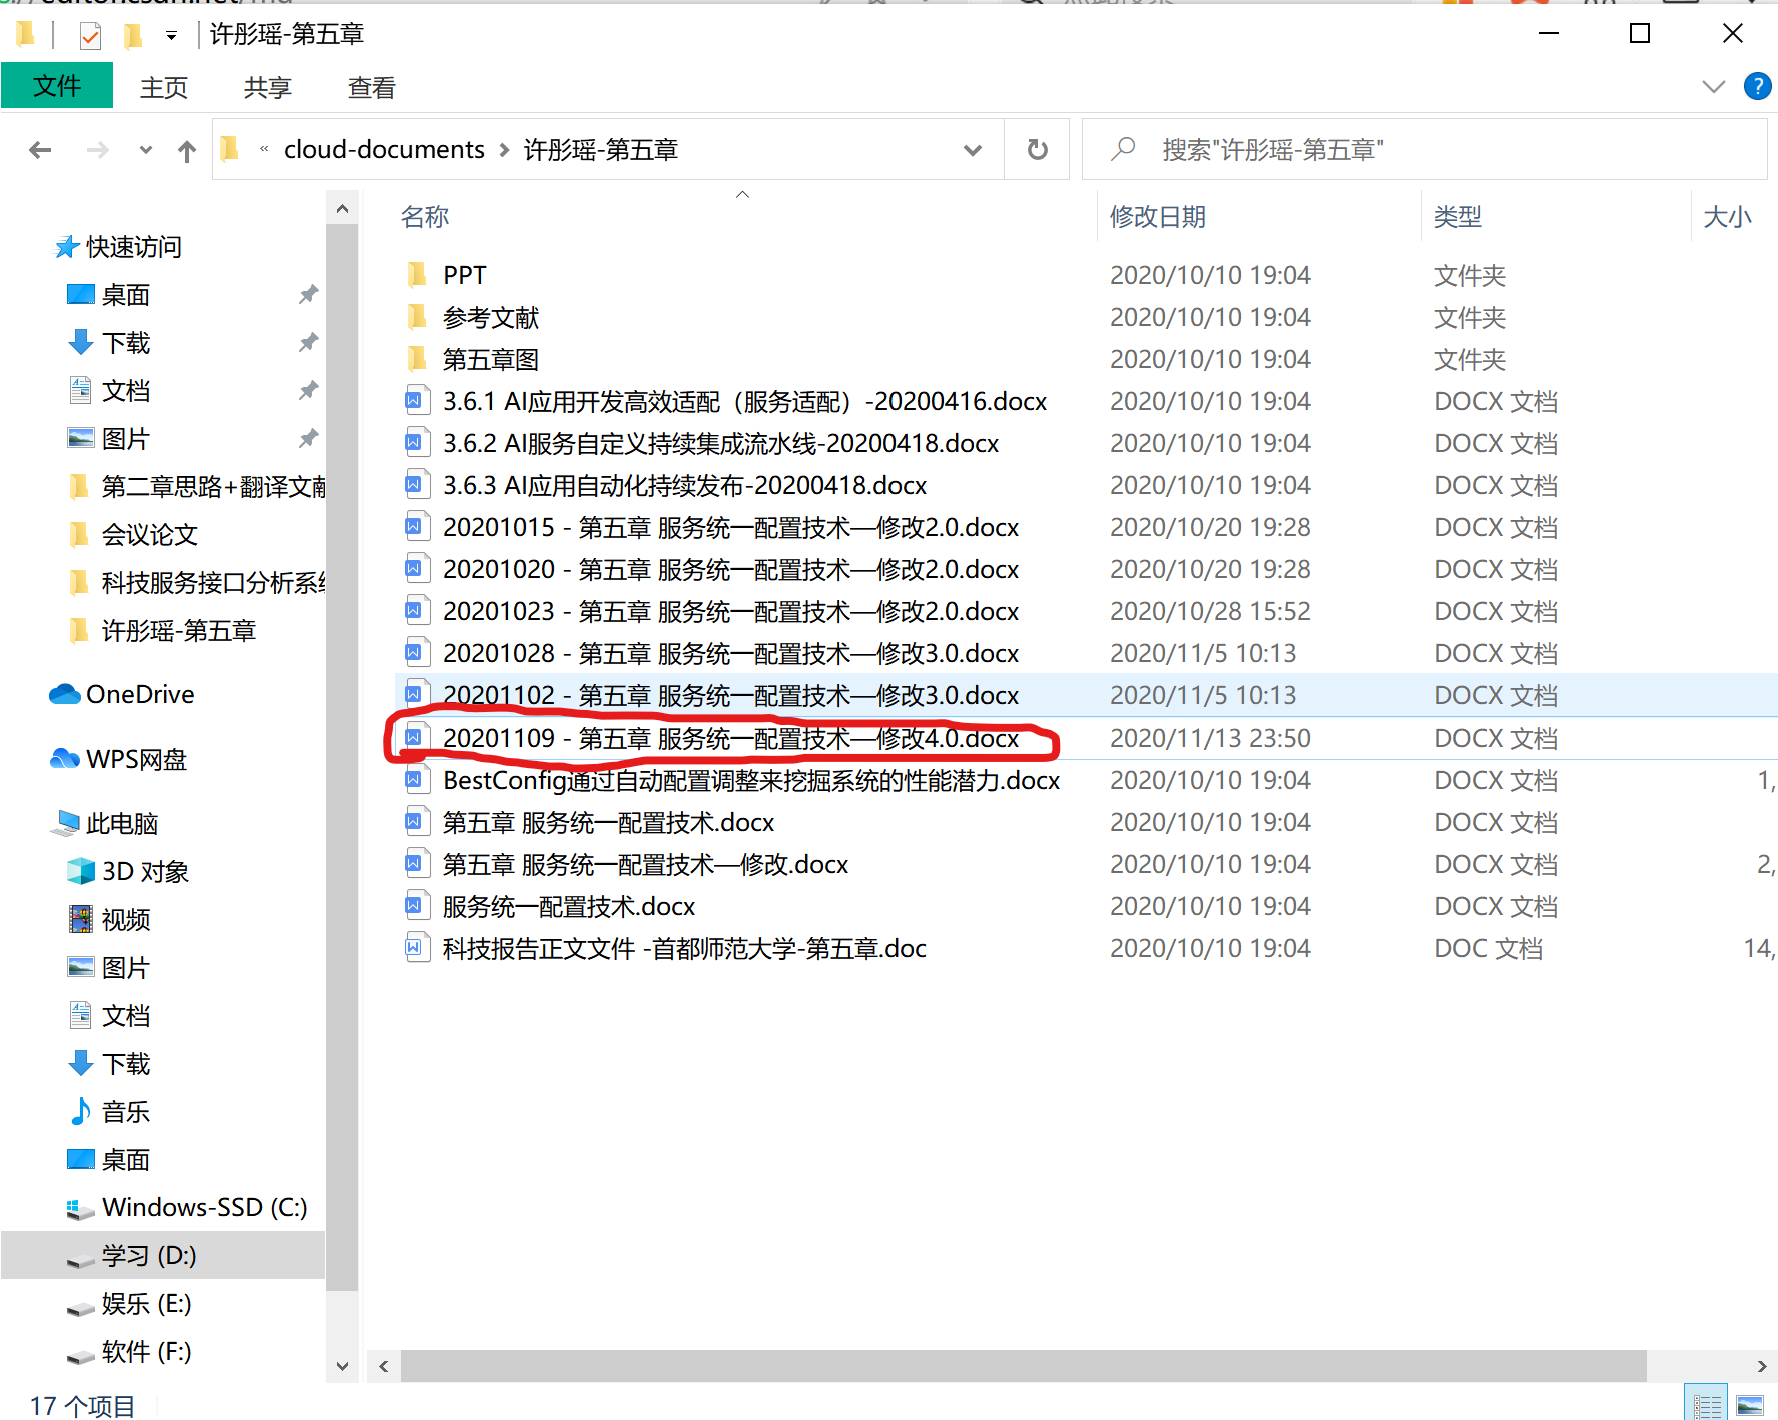Image resolution: width=1778 pixels, height=1420 pixels.
Task: Select the 20201015 修改2.0 docx file
Action: click(731, 527)
